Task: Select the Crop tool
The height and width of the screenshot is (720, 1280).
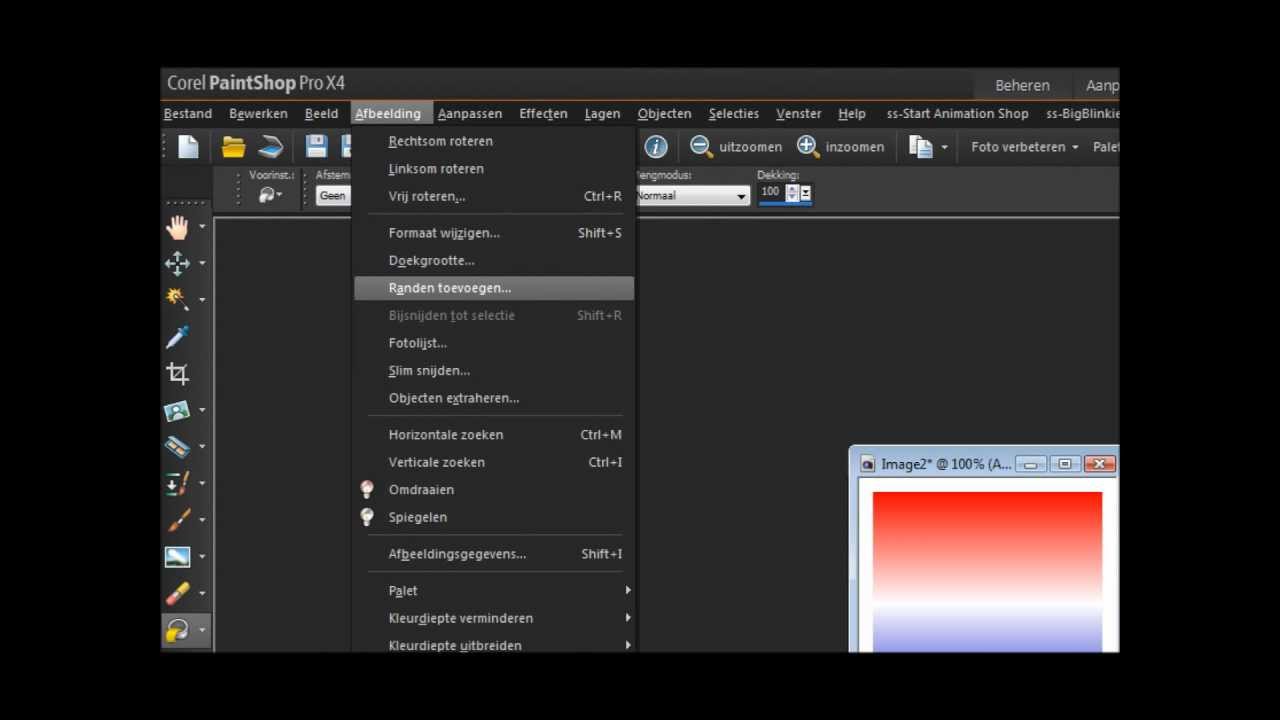Action: click(178, 374)
